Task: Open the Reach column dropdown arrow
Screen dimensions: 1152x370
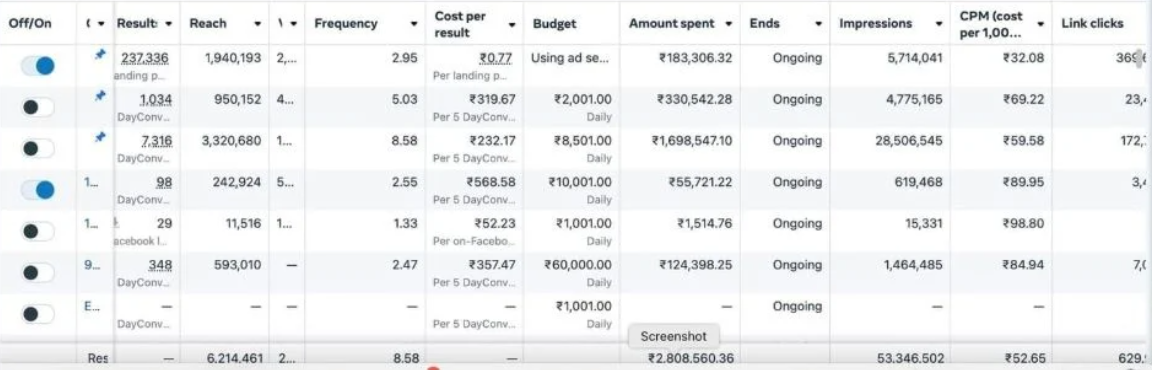Action: tap(258, 23)
